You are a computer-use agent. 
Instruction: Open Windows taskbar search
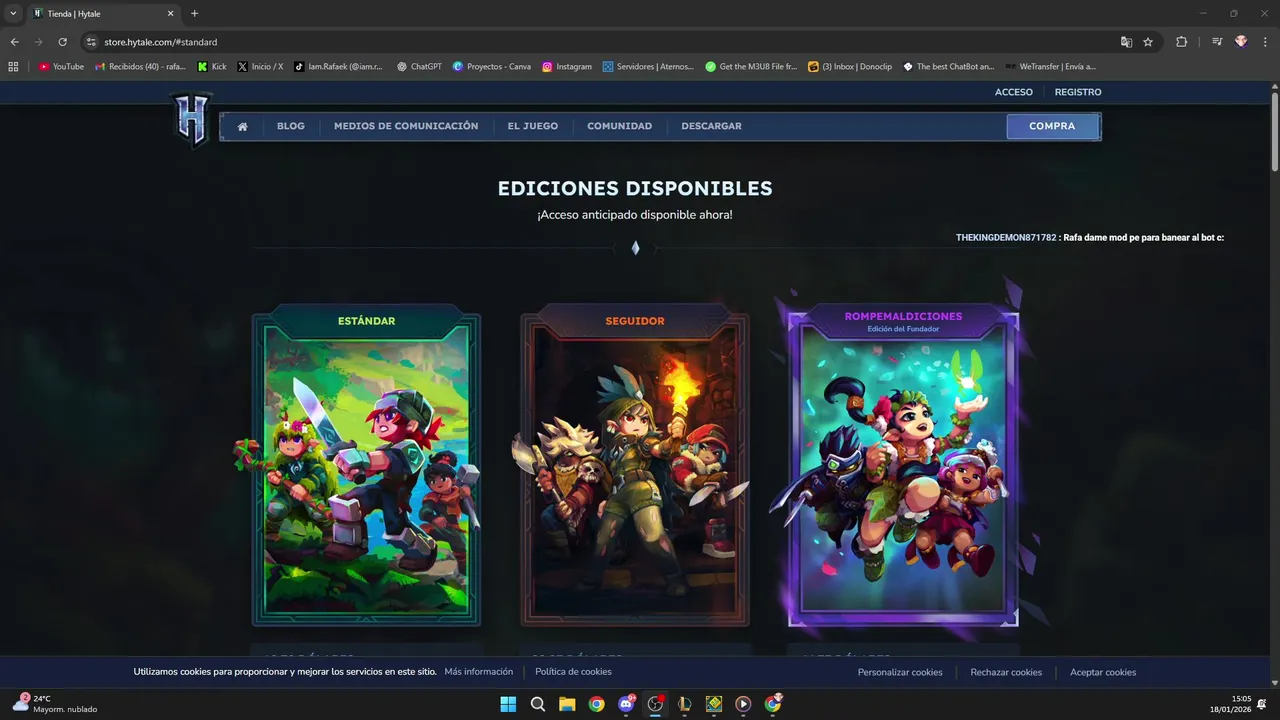click(537, 704)
